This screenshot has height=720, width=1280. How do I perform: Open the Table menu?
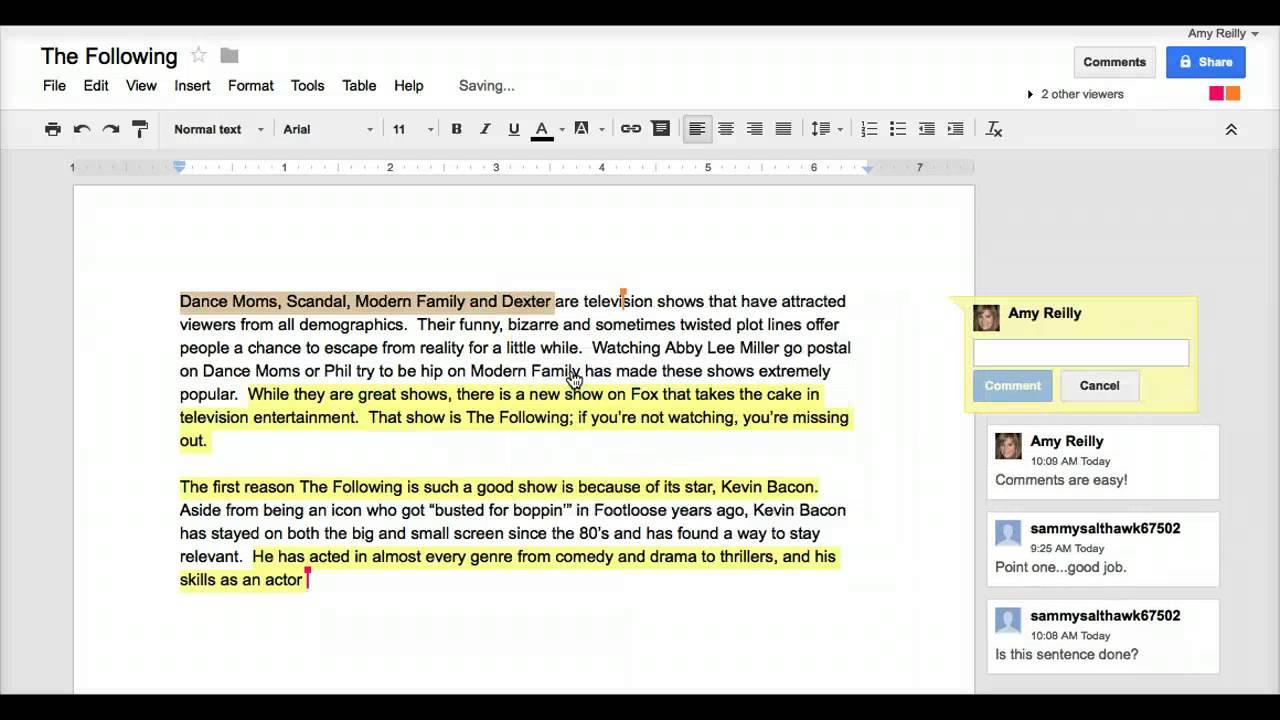pyautogui.click(x=359, y=86)
